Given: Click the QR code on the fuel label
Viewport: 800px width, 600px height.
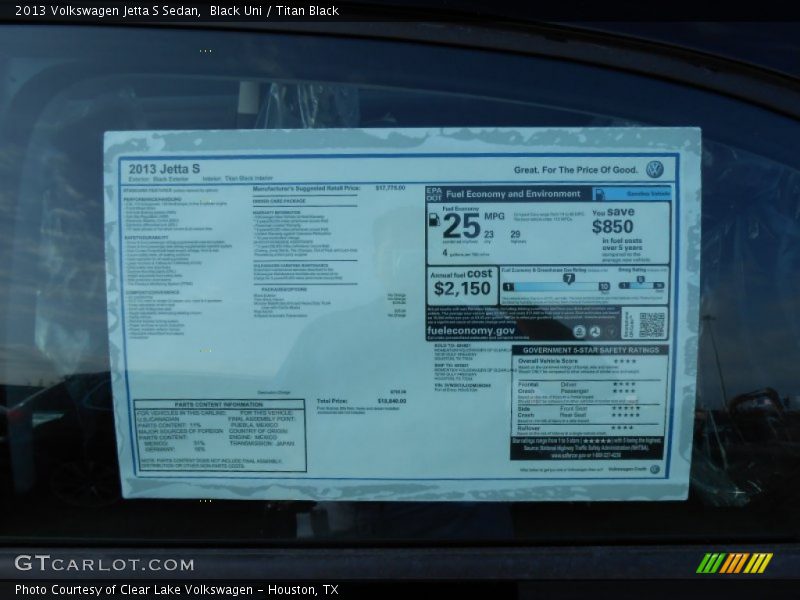Looking at the screenshot, I should pyautogui.click(x=651, y=324).
